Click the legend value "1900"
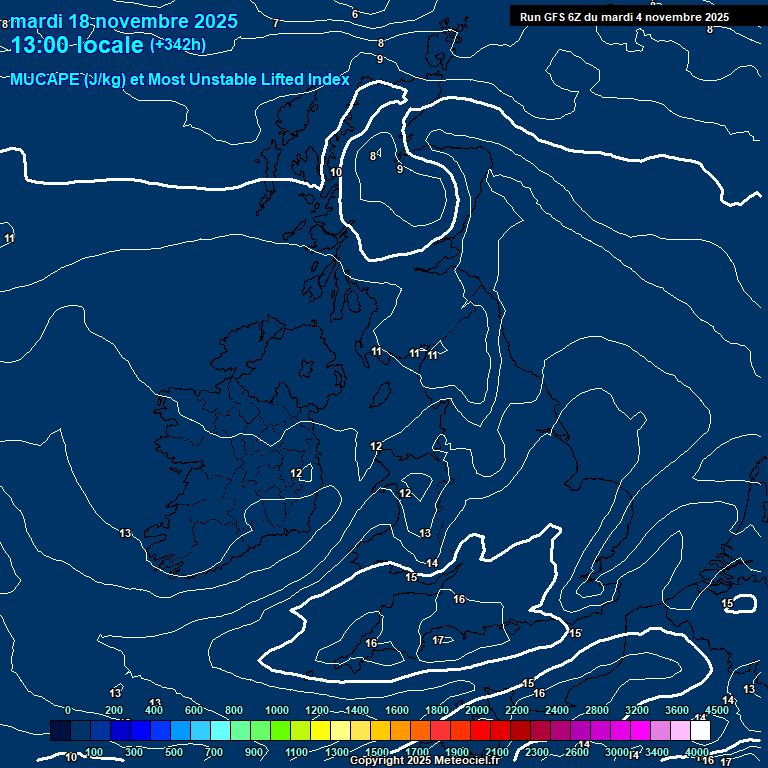 (457, 752)
